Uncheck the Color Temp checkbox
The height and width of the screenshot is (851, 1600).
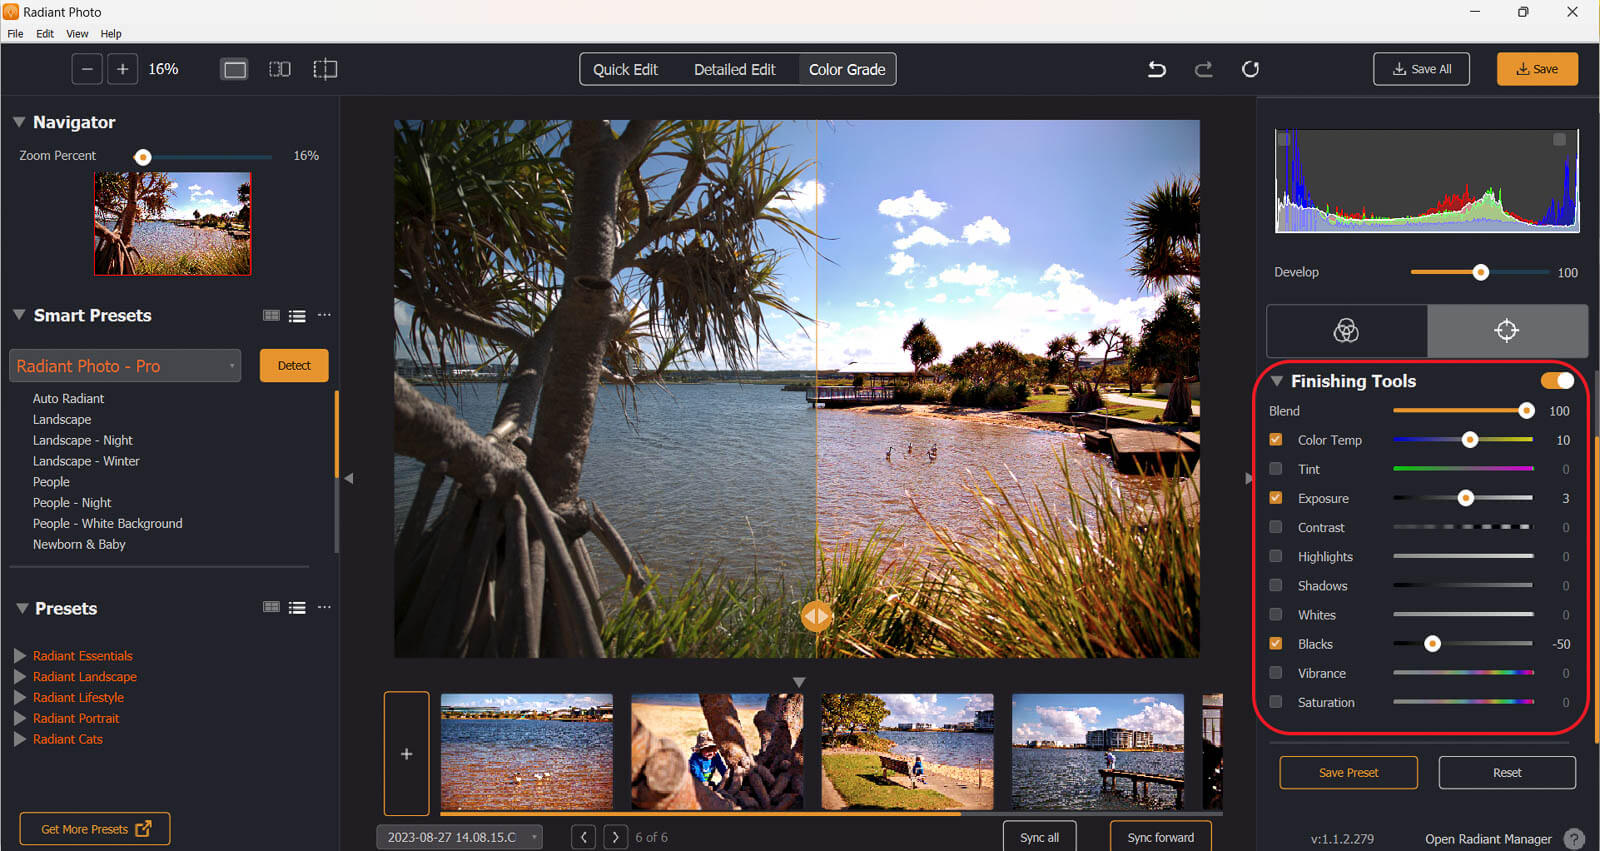[1276, 440]
